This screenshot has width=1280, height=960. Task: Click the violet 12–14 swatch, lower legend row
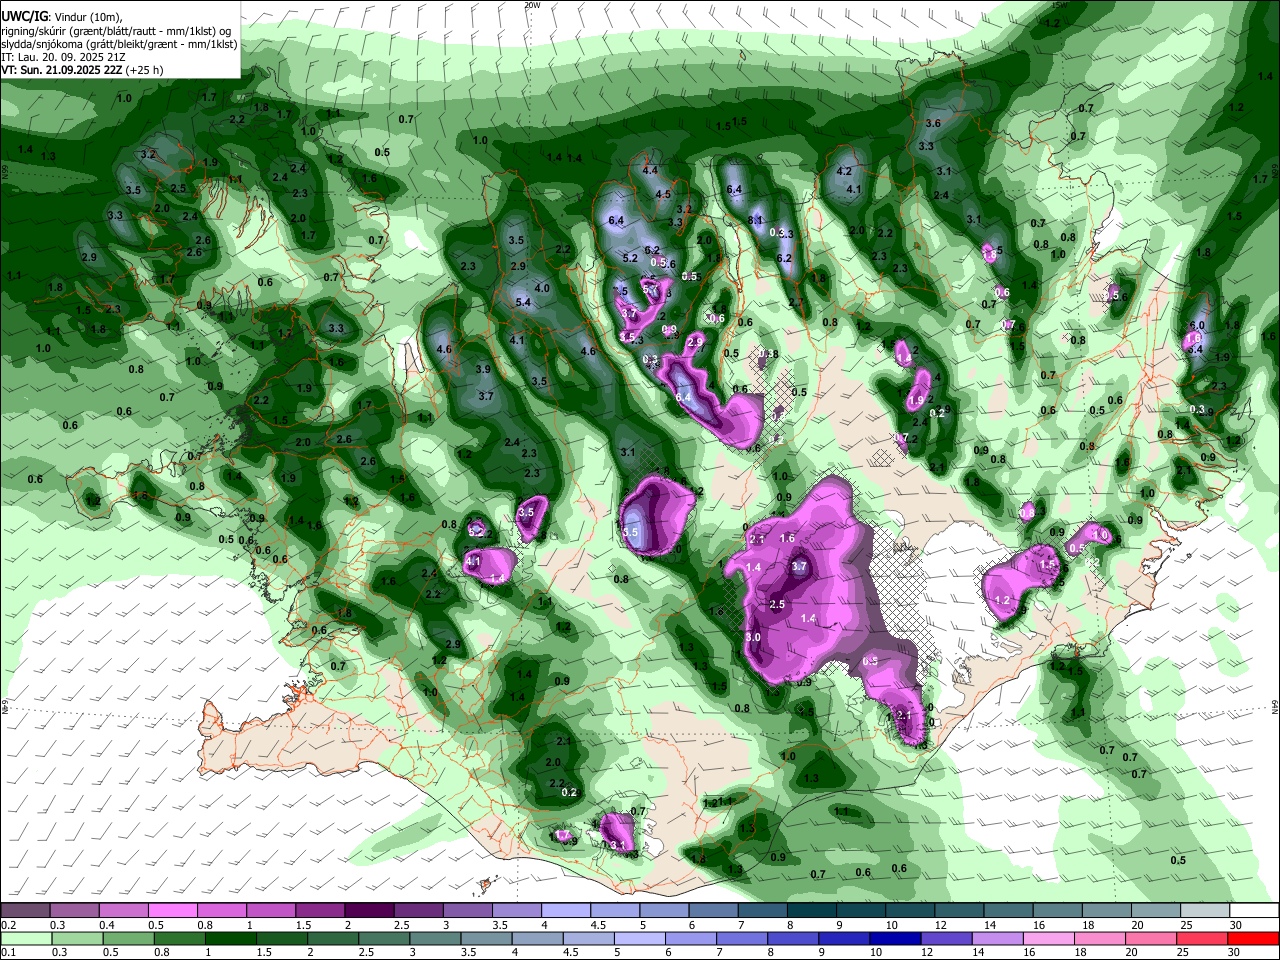(x=945, y=939)
